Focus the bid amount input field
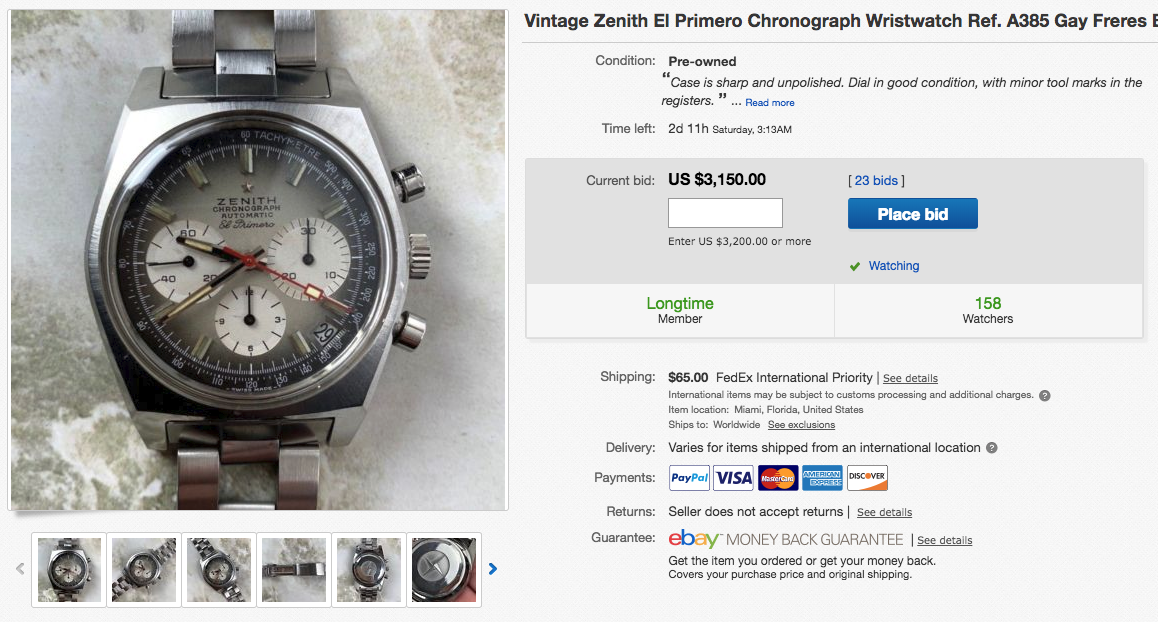Image resolution: width=1158 pixels, height=622 pixels. tap(725, 213)
